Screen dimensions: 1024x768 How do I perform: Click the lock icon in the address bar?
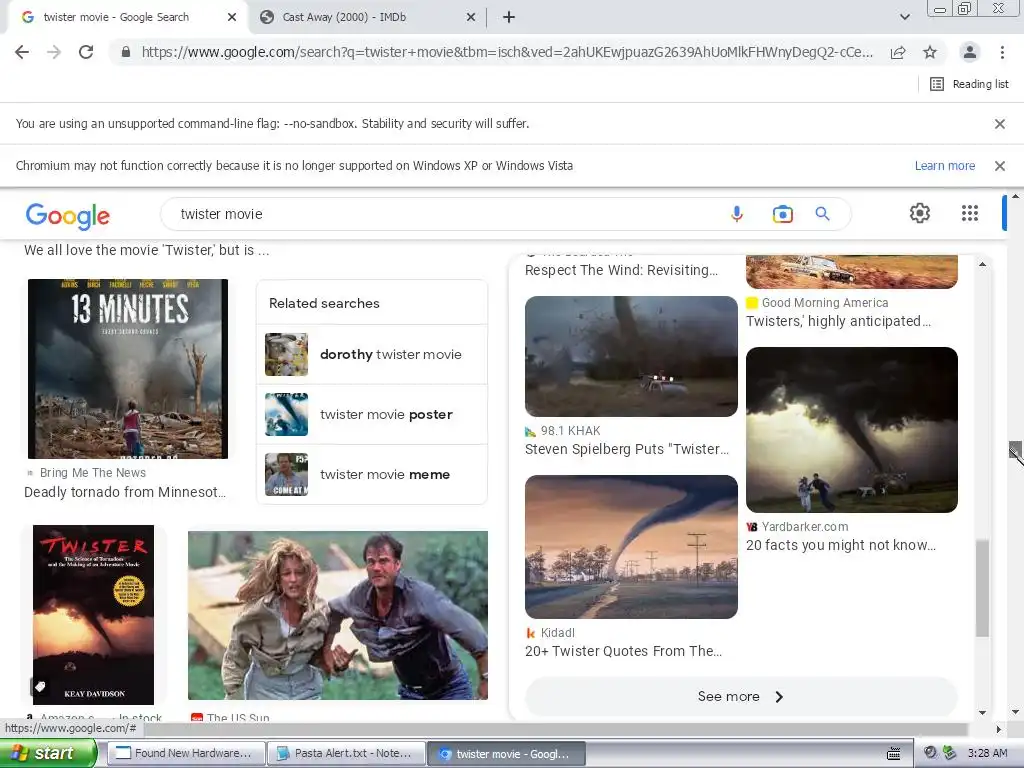coord(126,52)
